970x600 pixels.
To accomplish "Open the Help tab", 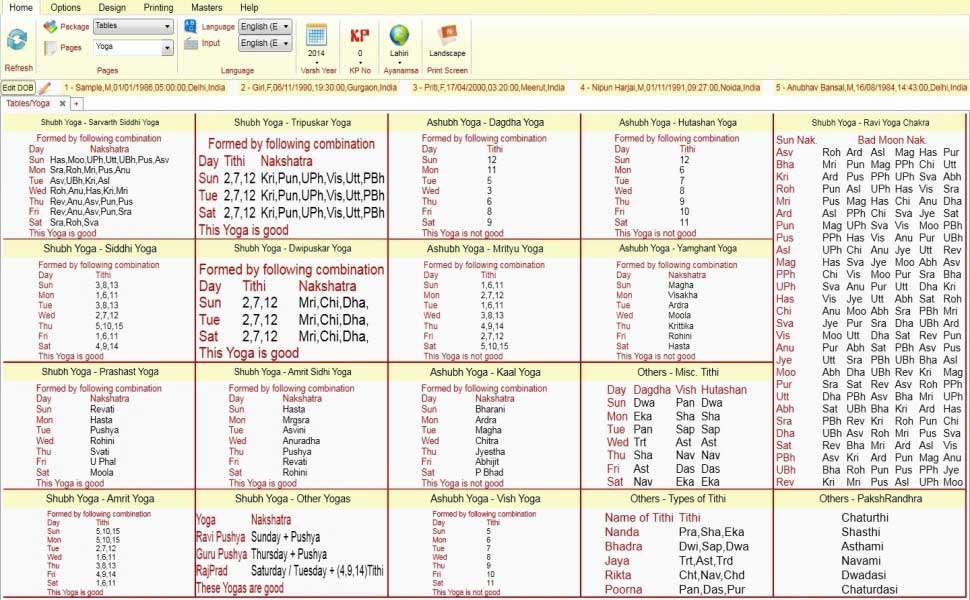I will point(249,7).
